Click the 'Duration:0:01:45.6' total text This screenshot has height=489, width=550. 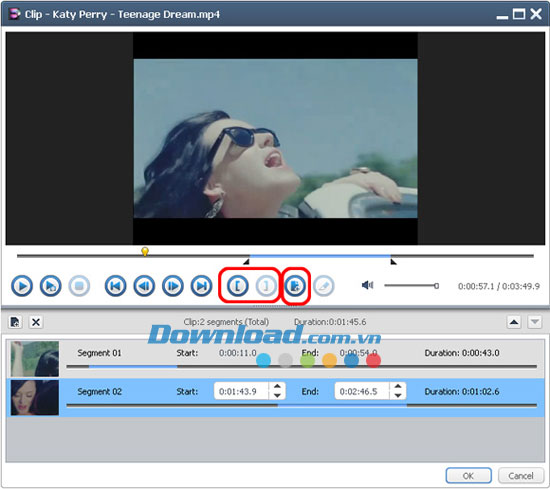point(330,322)
